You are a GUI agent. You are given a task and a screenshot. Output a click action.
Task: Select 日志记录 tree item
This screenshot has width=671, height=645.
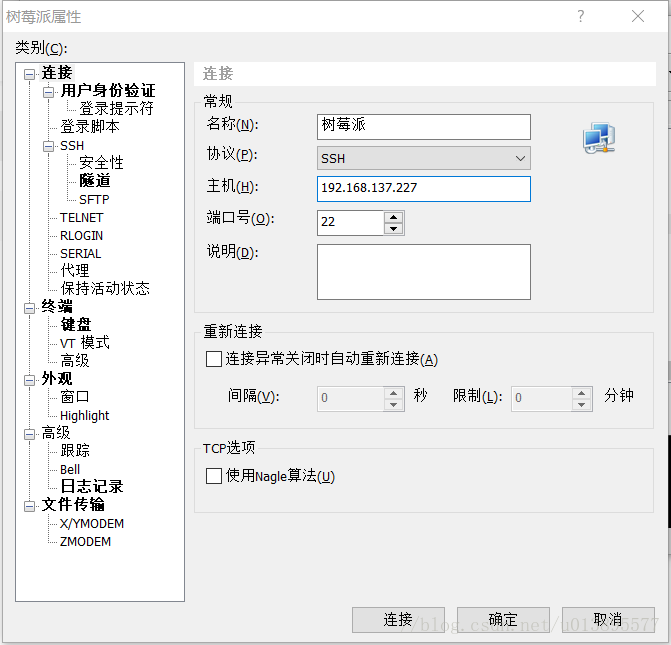pyautogui.click(x=92, y=487)
